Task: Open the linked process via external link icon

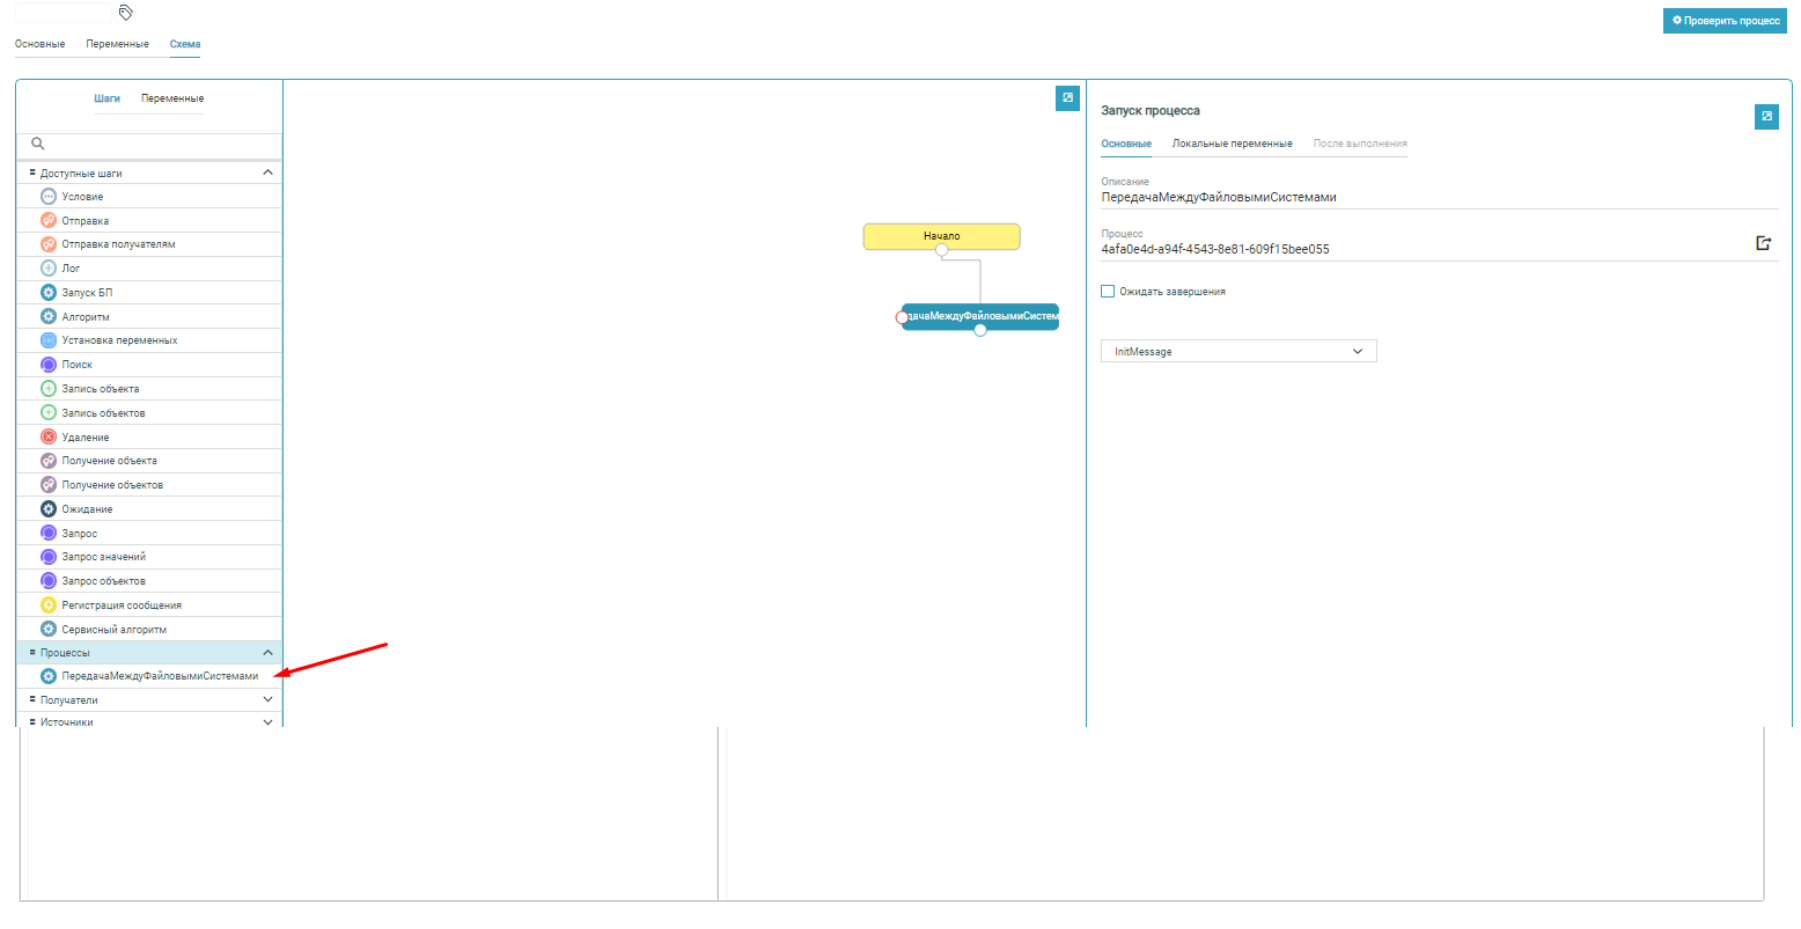Action: pos(1763,243)
